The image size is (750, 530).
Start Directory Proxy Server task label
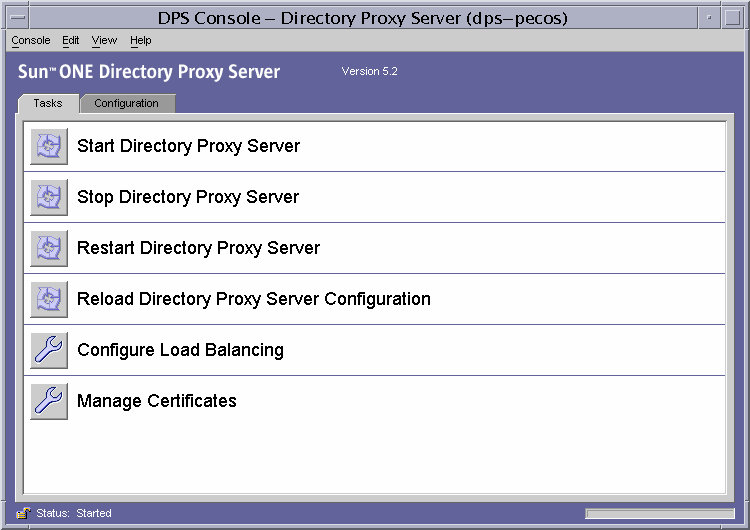[x=188, y=146]
